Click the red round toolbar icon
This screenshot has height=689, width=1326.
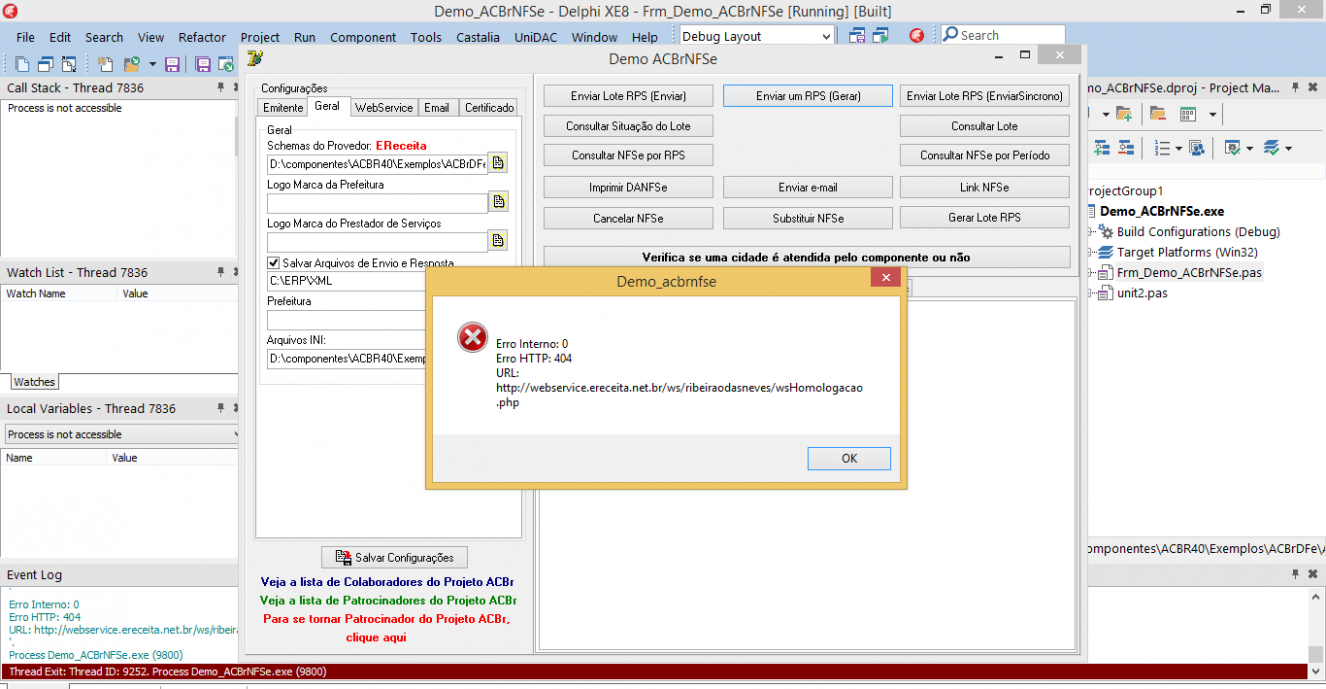916,36
